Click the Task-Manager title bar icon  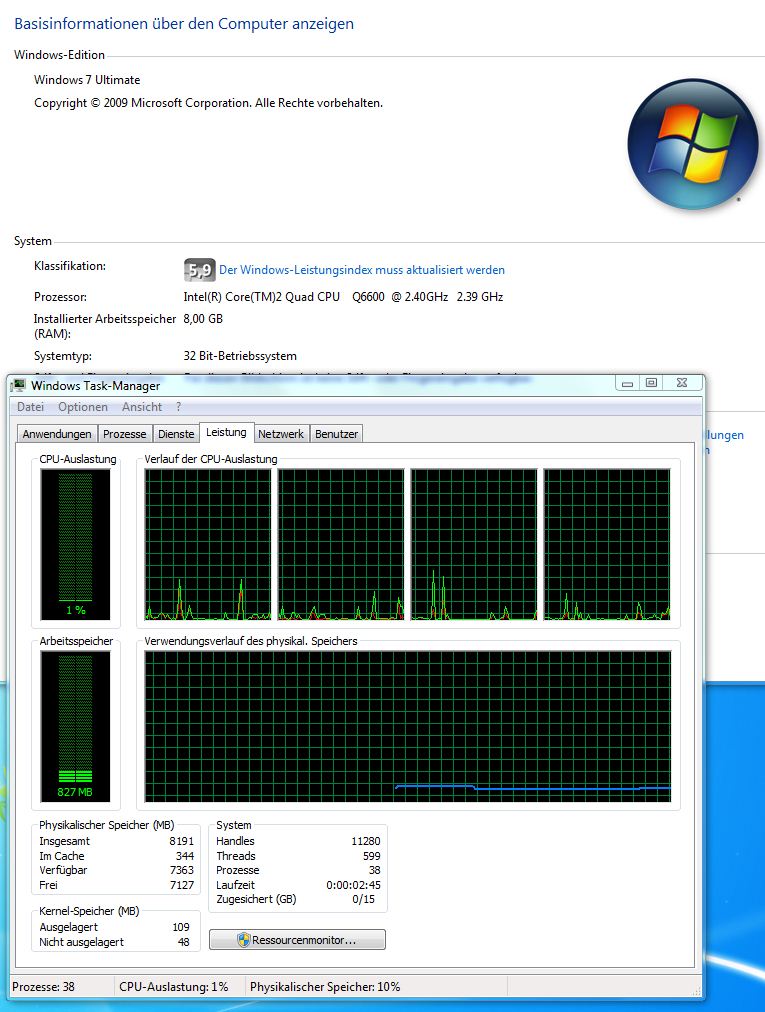[19, 385]
